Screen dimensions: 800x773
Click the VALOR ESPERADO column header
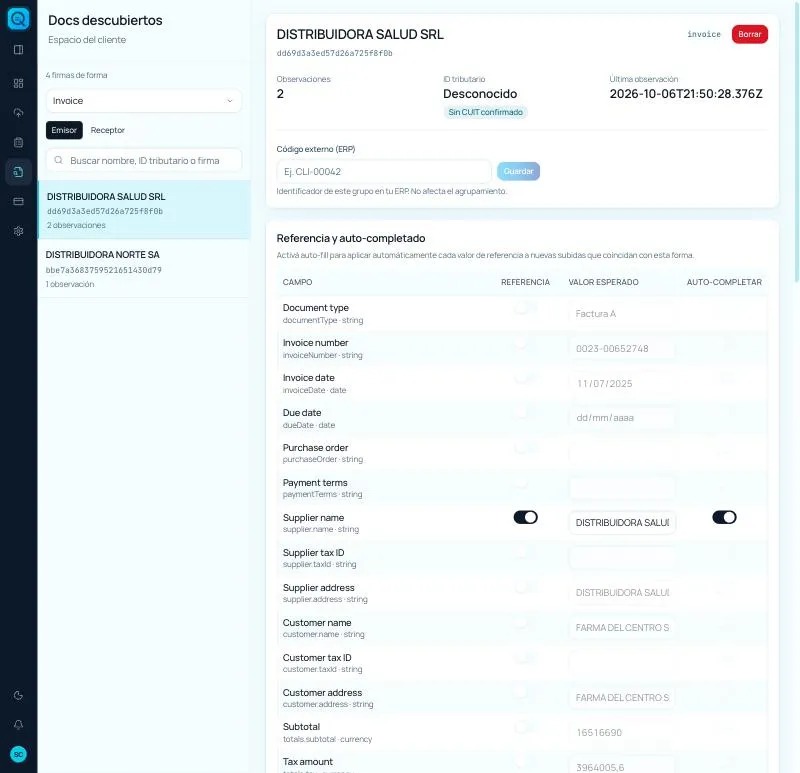(604, 282)
